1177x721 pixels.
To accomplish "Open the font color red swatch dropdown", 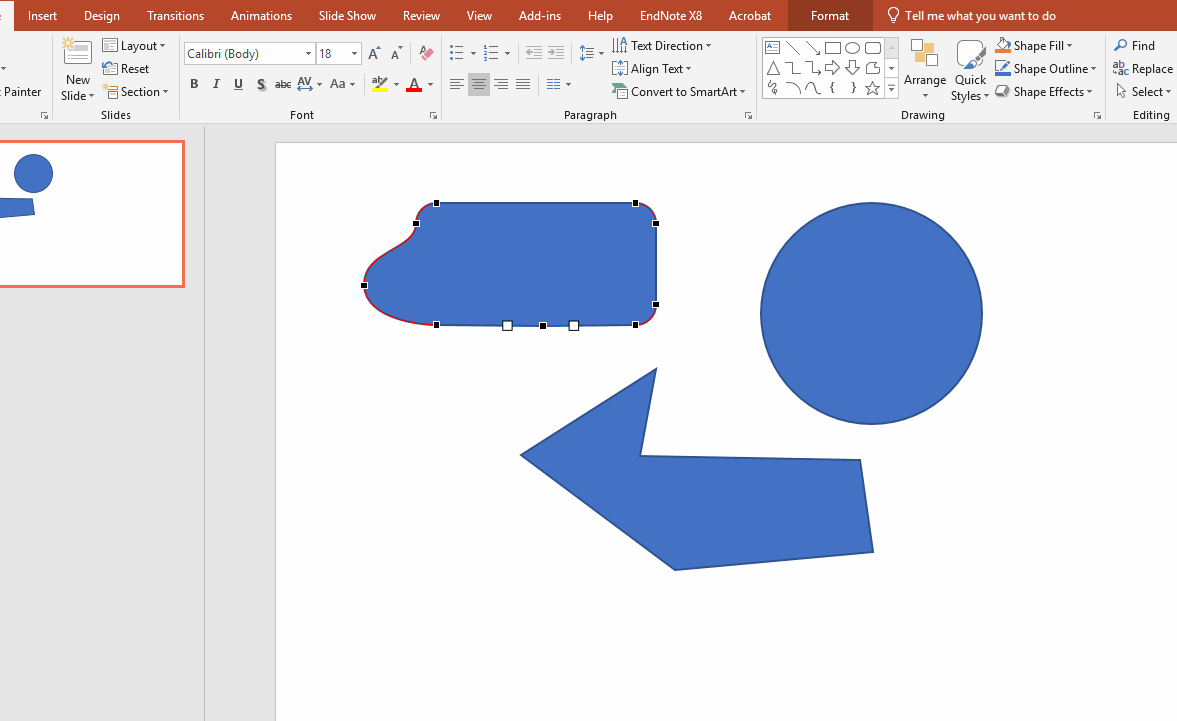I will pos(432,84).
